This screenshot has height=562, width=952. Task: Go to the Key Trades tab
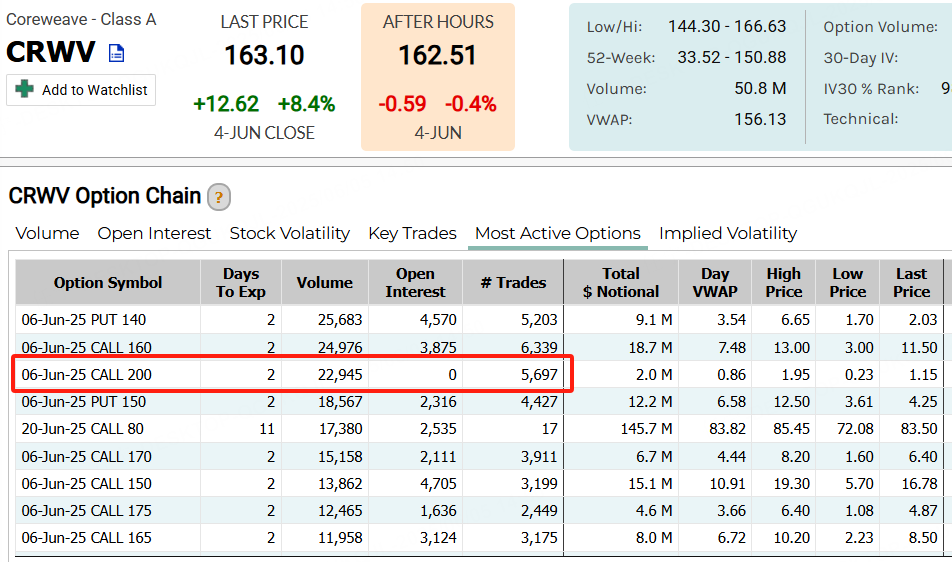pyautogui.click(x=412, y=233)
